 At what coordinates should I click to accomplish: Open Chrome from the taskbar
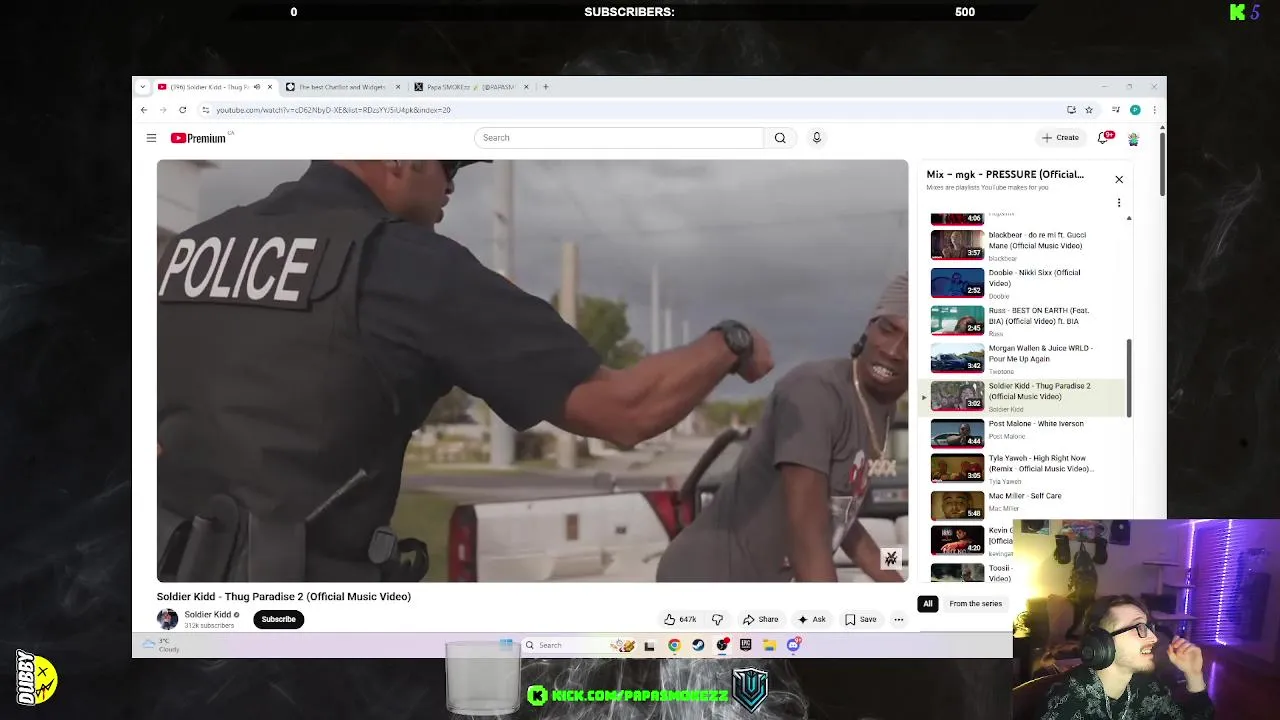click(x=674, y=645)
